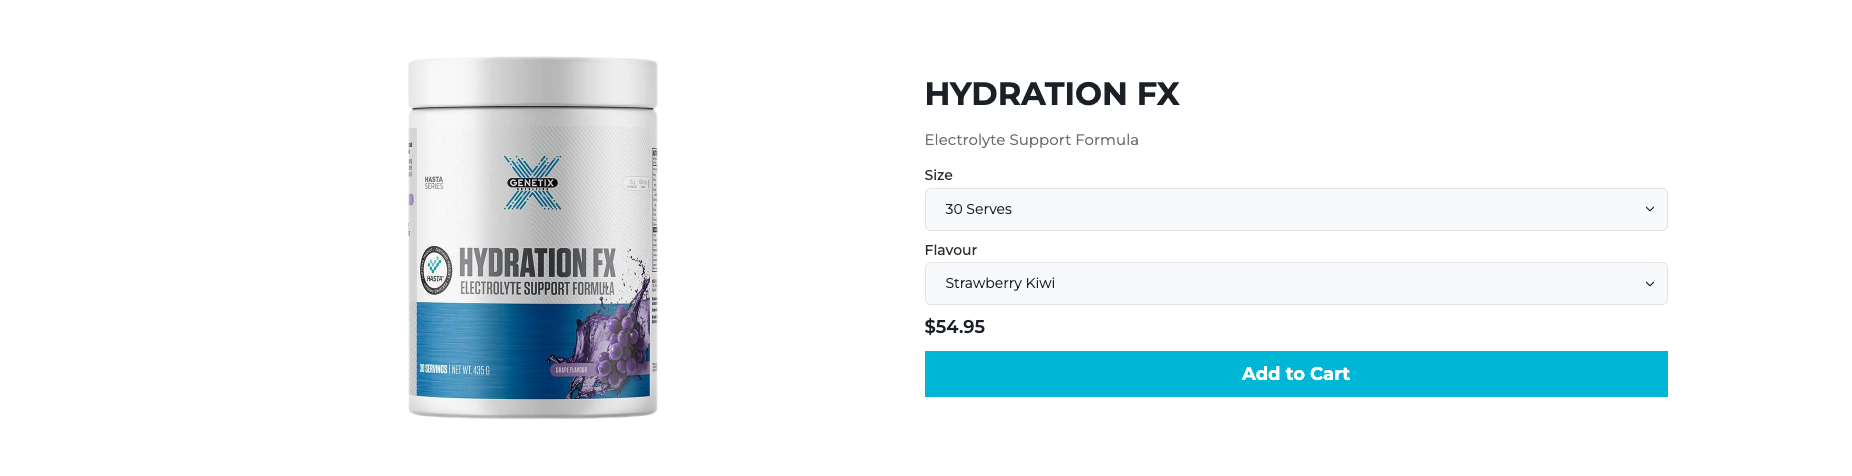Click the HYDRATION FX product heading
Screen dimensions: 1852x476
[1051, 94]
